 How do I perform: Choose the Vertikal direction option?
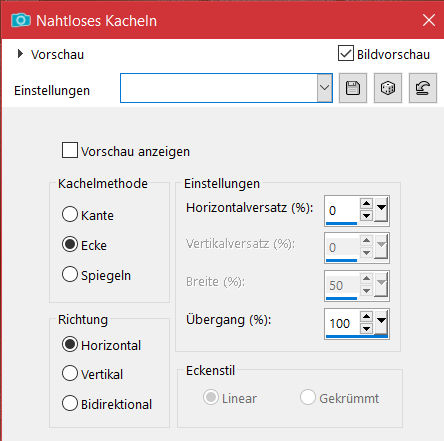pyautogui.click(x=70, y=373)
